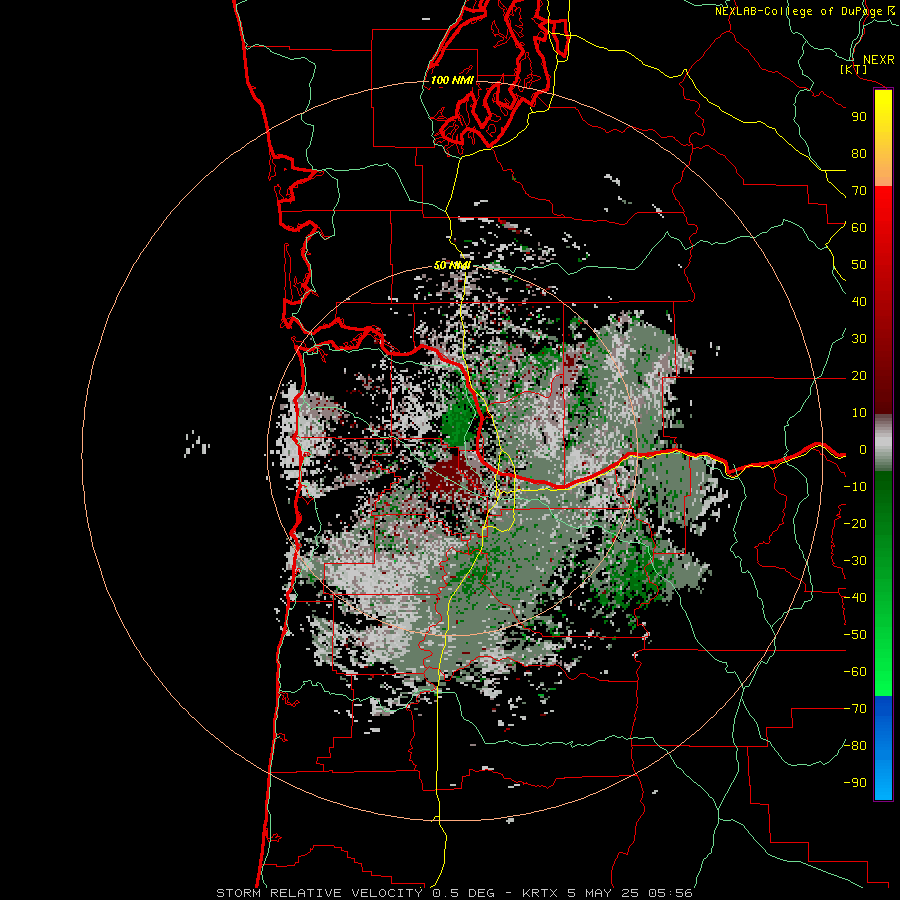Click the positive 50 scale value
The height and width of the screenshot is (900, 900).
click(x=859, y=265)
